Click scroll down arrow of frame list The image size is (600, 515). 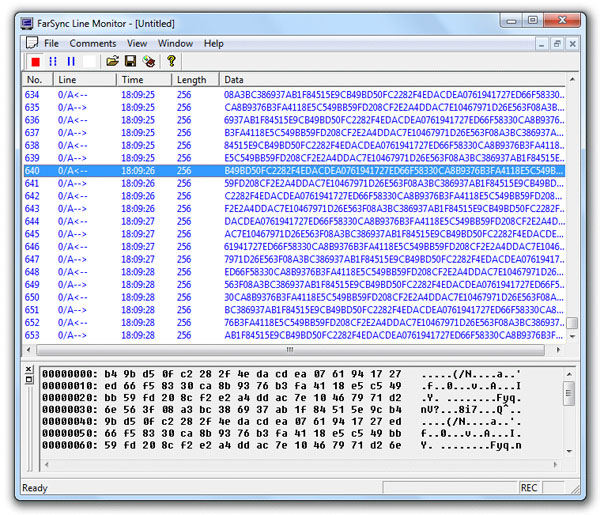pyautogui.click(x=572, y=336)
